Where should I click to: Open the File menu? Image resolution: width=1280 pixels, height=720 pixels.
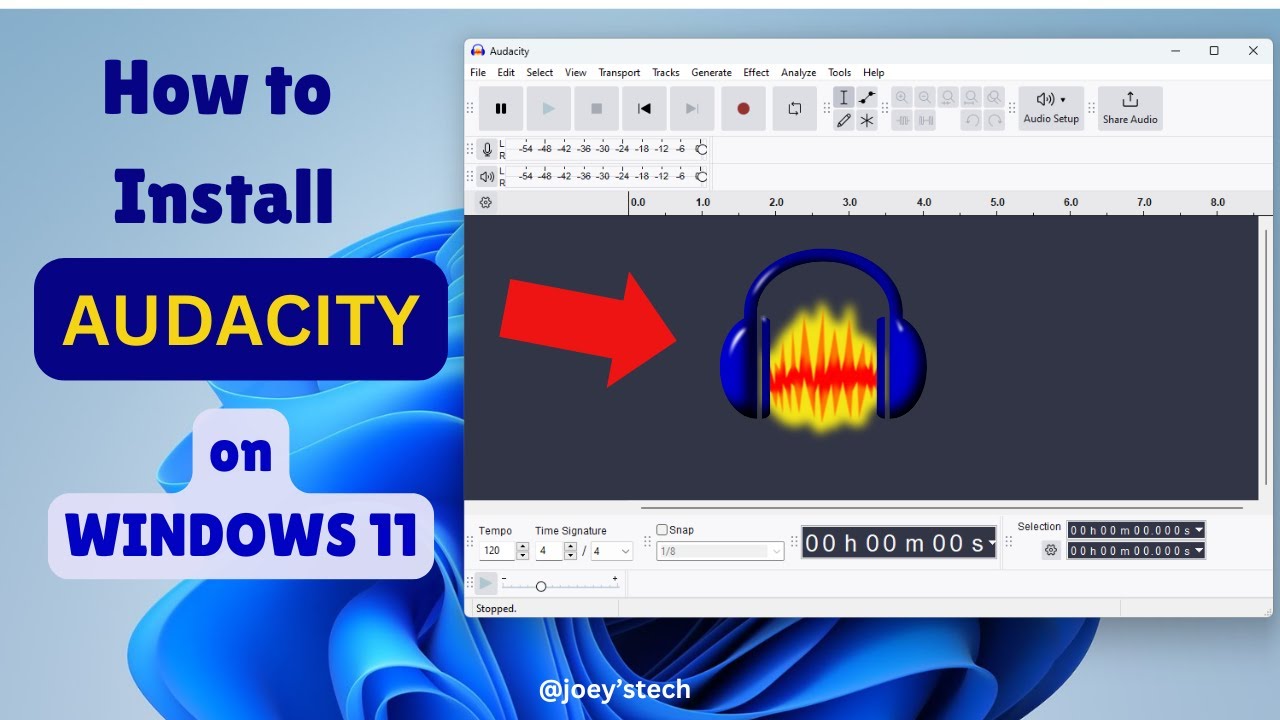[x=478, y=72]
